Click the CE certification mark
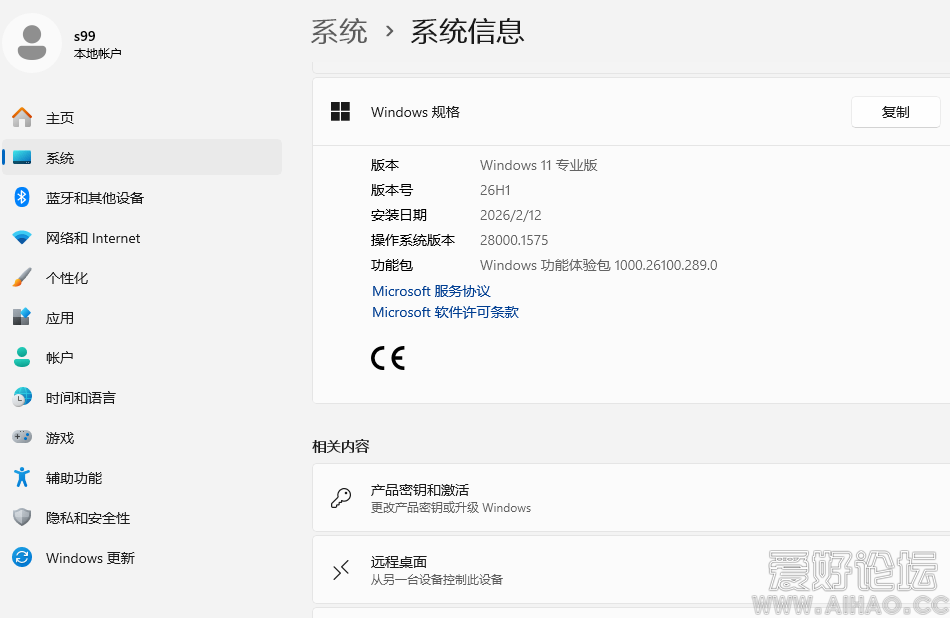Viewport: 950px width, 618px height. tap(388, 358)
